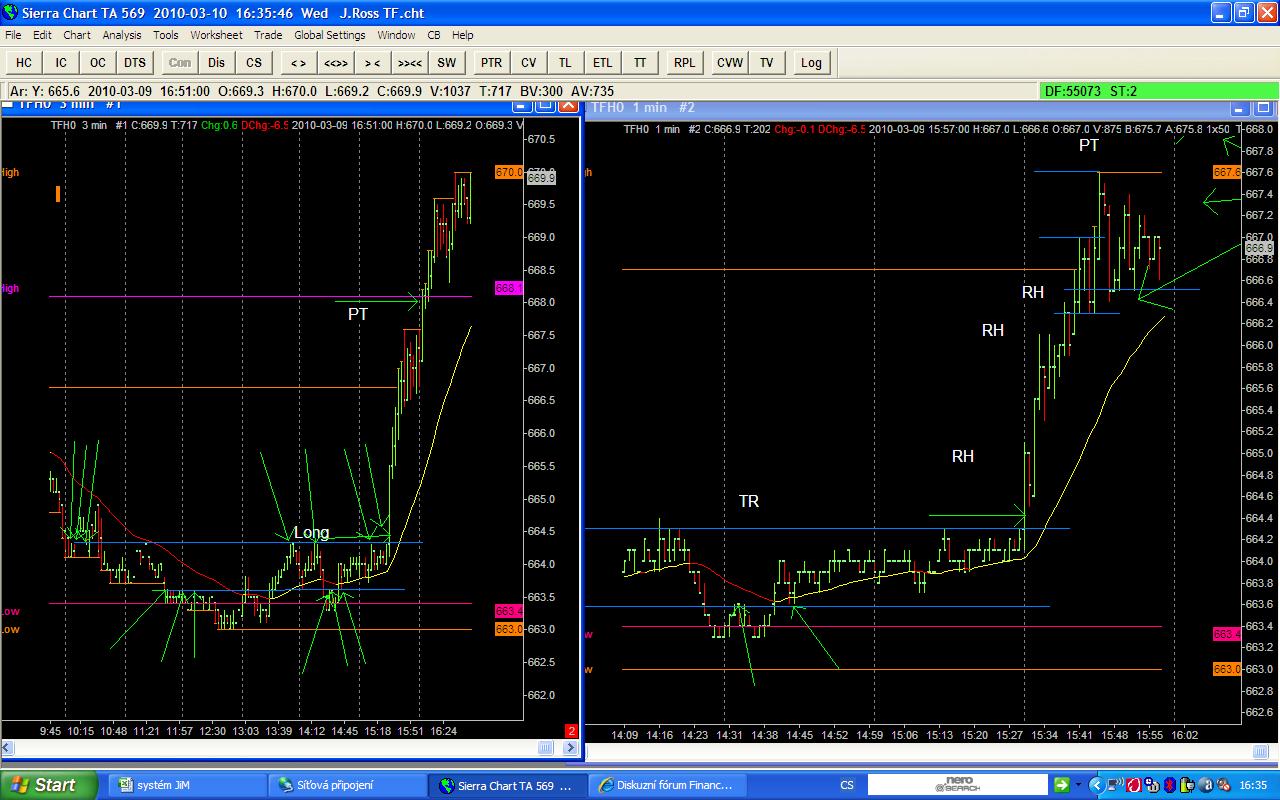Click the RPL replay button

click(x=684, y=62)
